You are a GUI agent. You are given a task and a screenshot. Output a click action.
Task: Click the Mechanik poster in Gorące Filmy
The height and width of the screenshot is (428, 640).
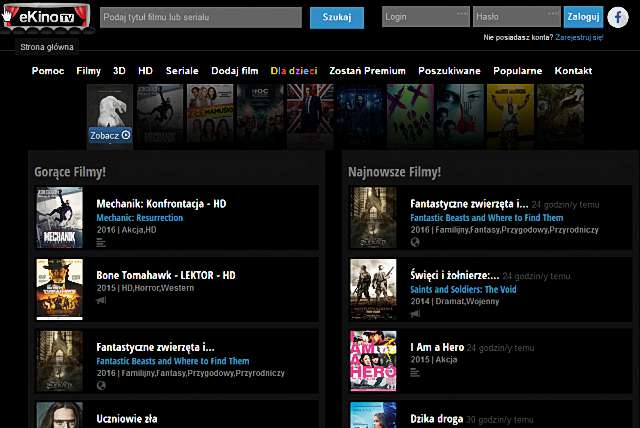click(x=60, y=217)
